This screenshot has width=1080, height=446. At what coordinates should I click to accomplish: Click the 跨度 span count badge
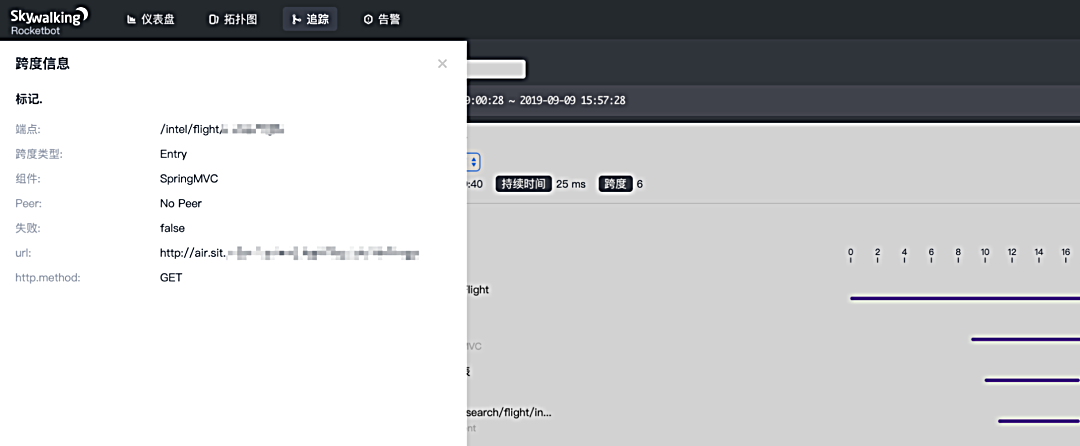coord(615,184)
